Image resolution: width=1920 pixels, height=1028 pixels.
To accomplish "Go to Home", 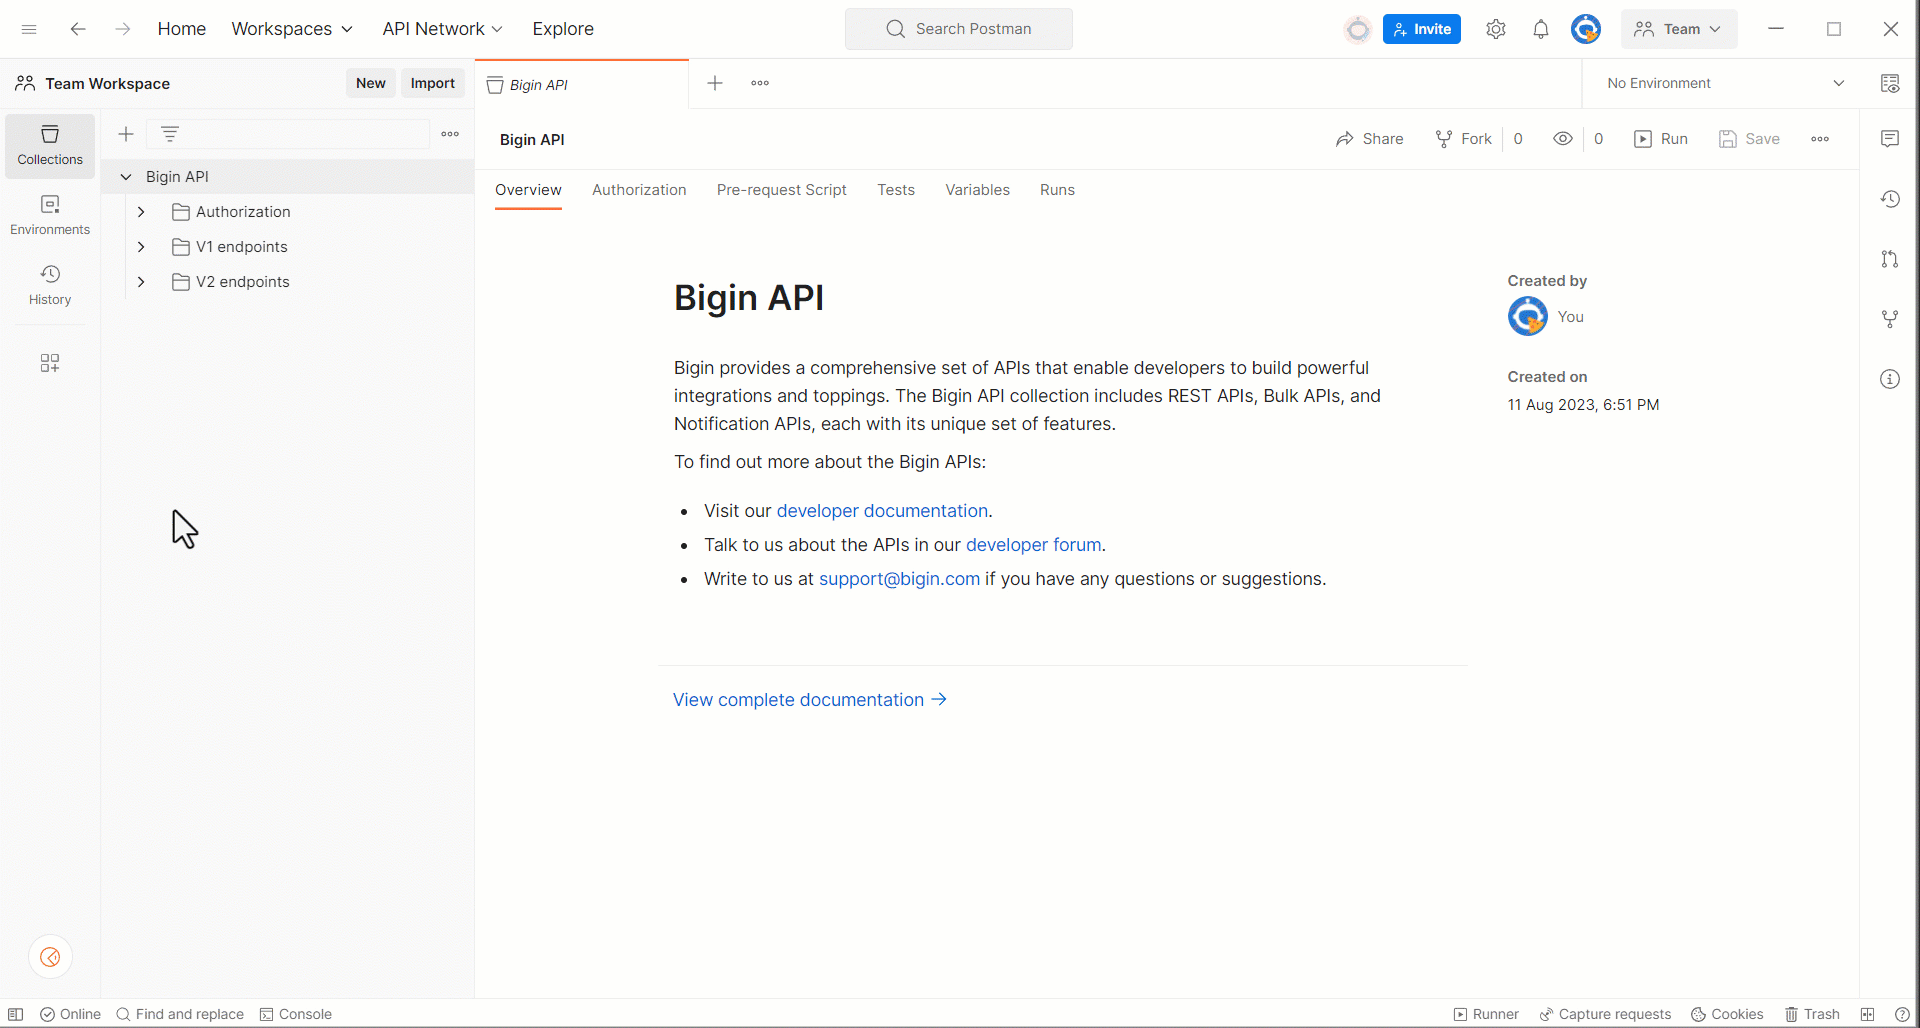I will [x=182, y=29].
